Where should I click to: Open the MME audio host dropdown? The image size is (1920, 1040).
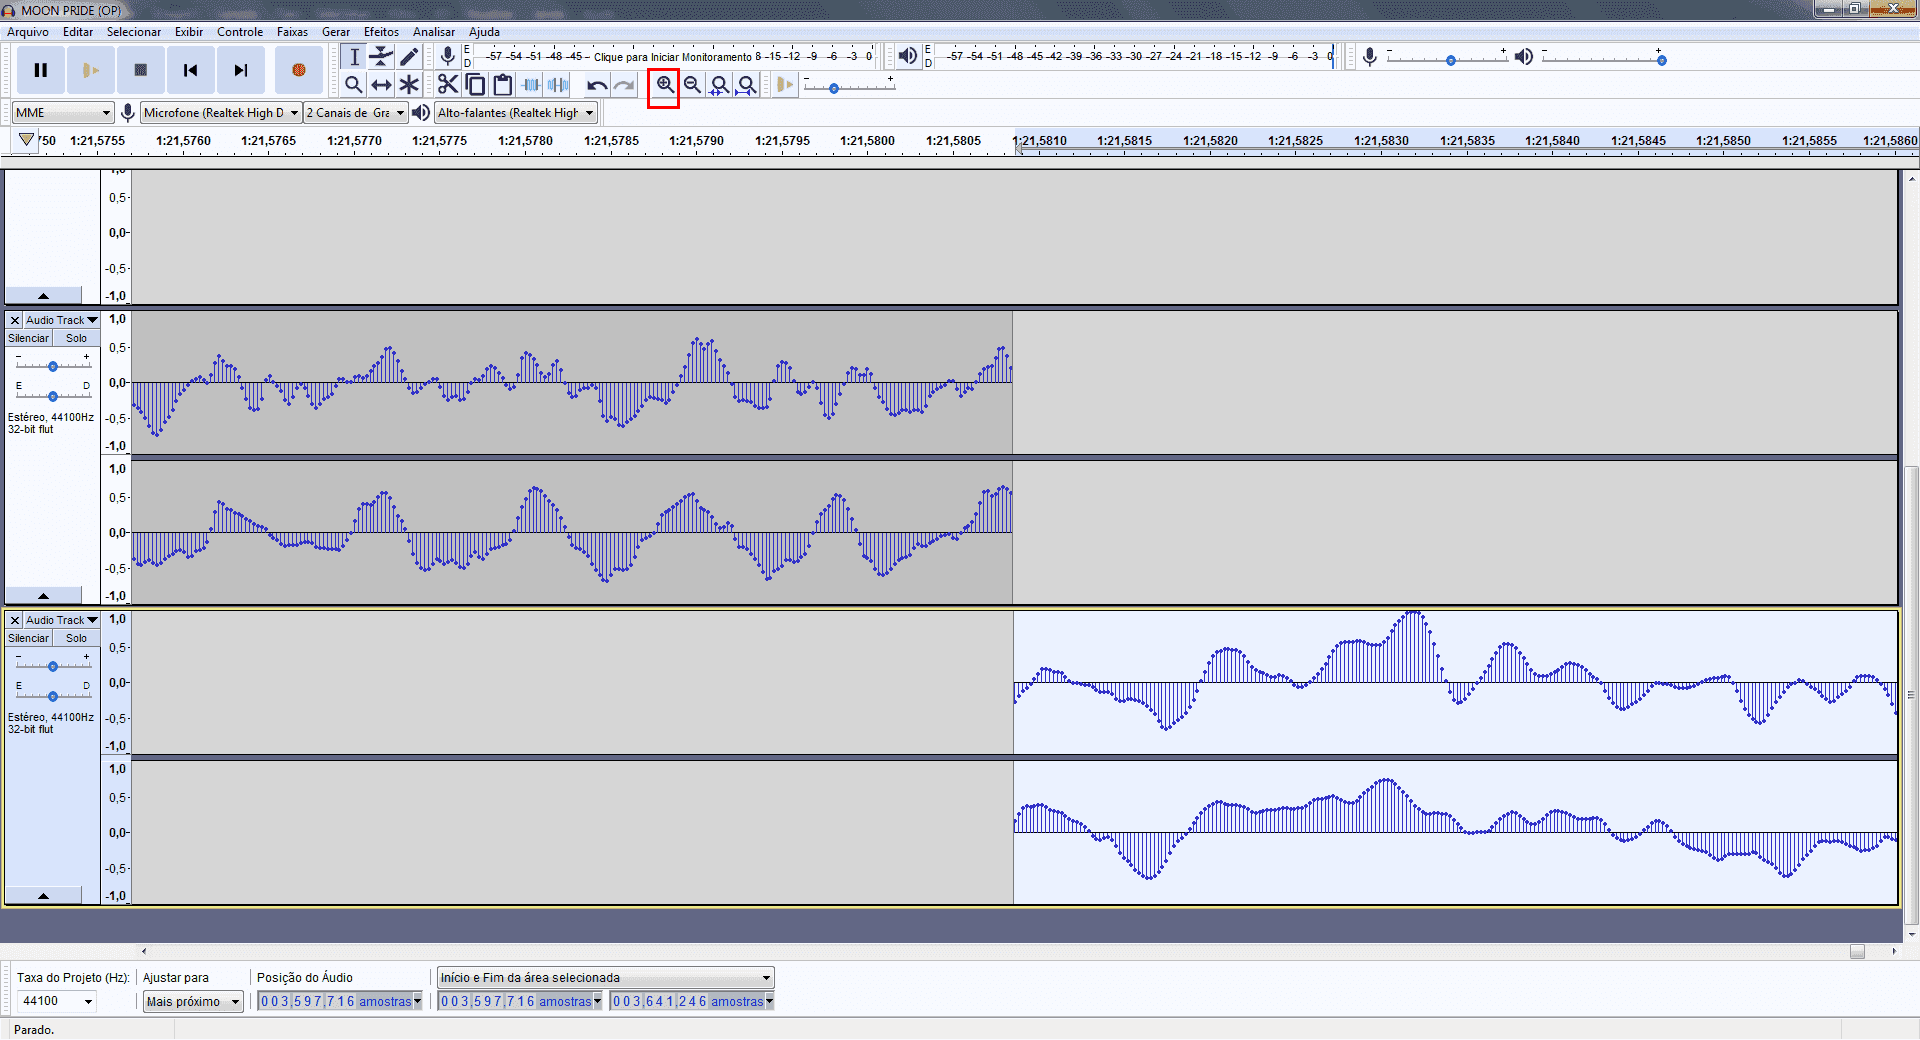63,113
